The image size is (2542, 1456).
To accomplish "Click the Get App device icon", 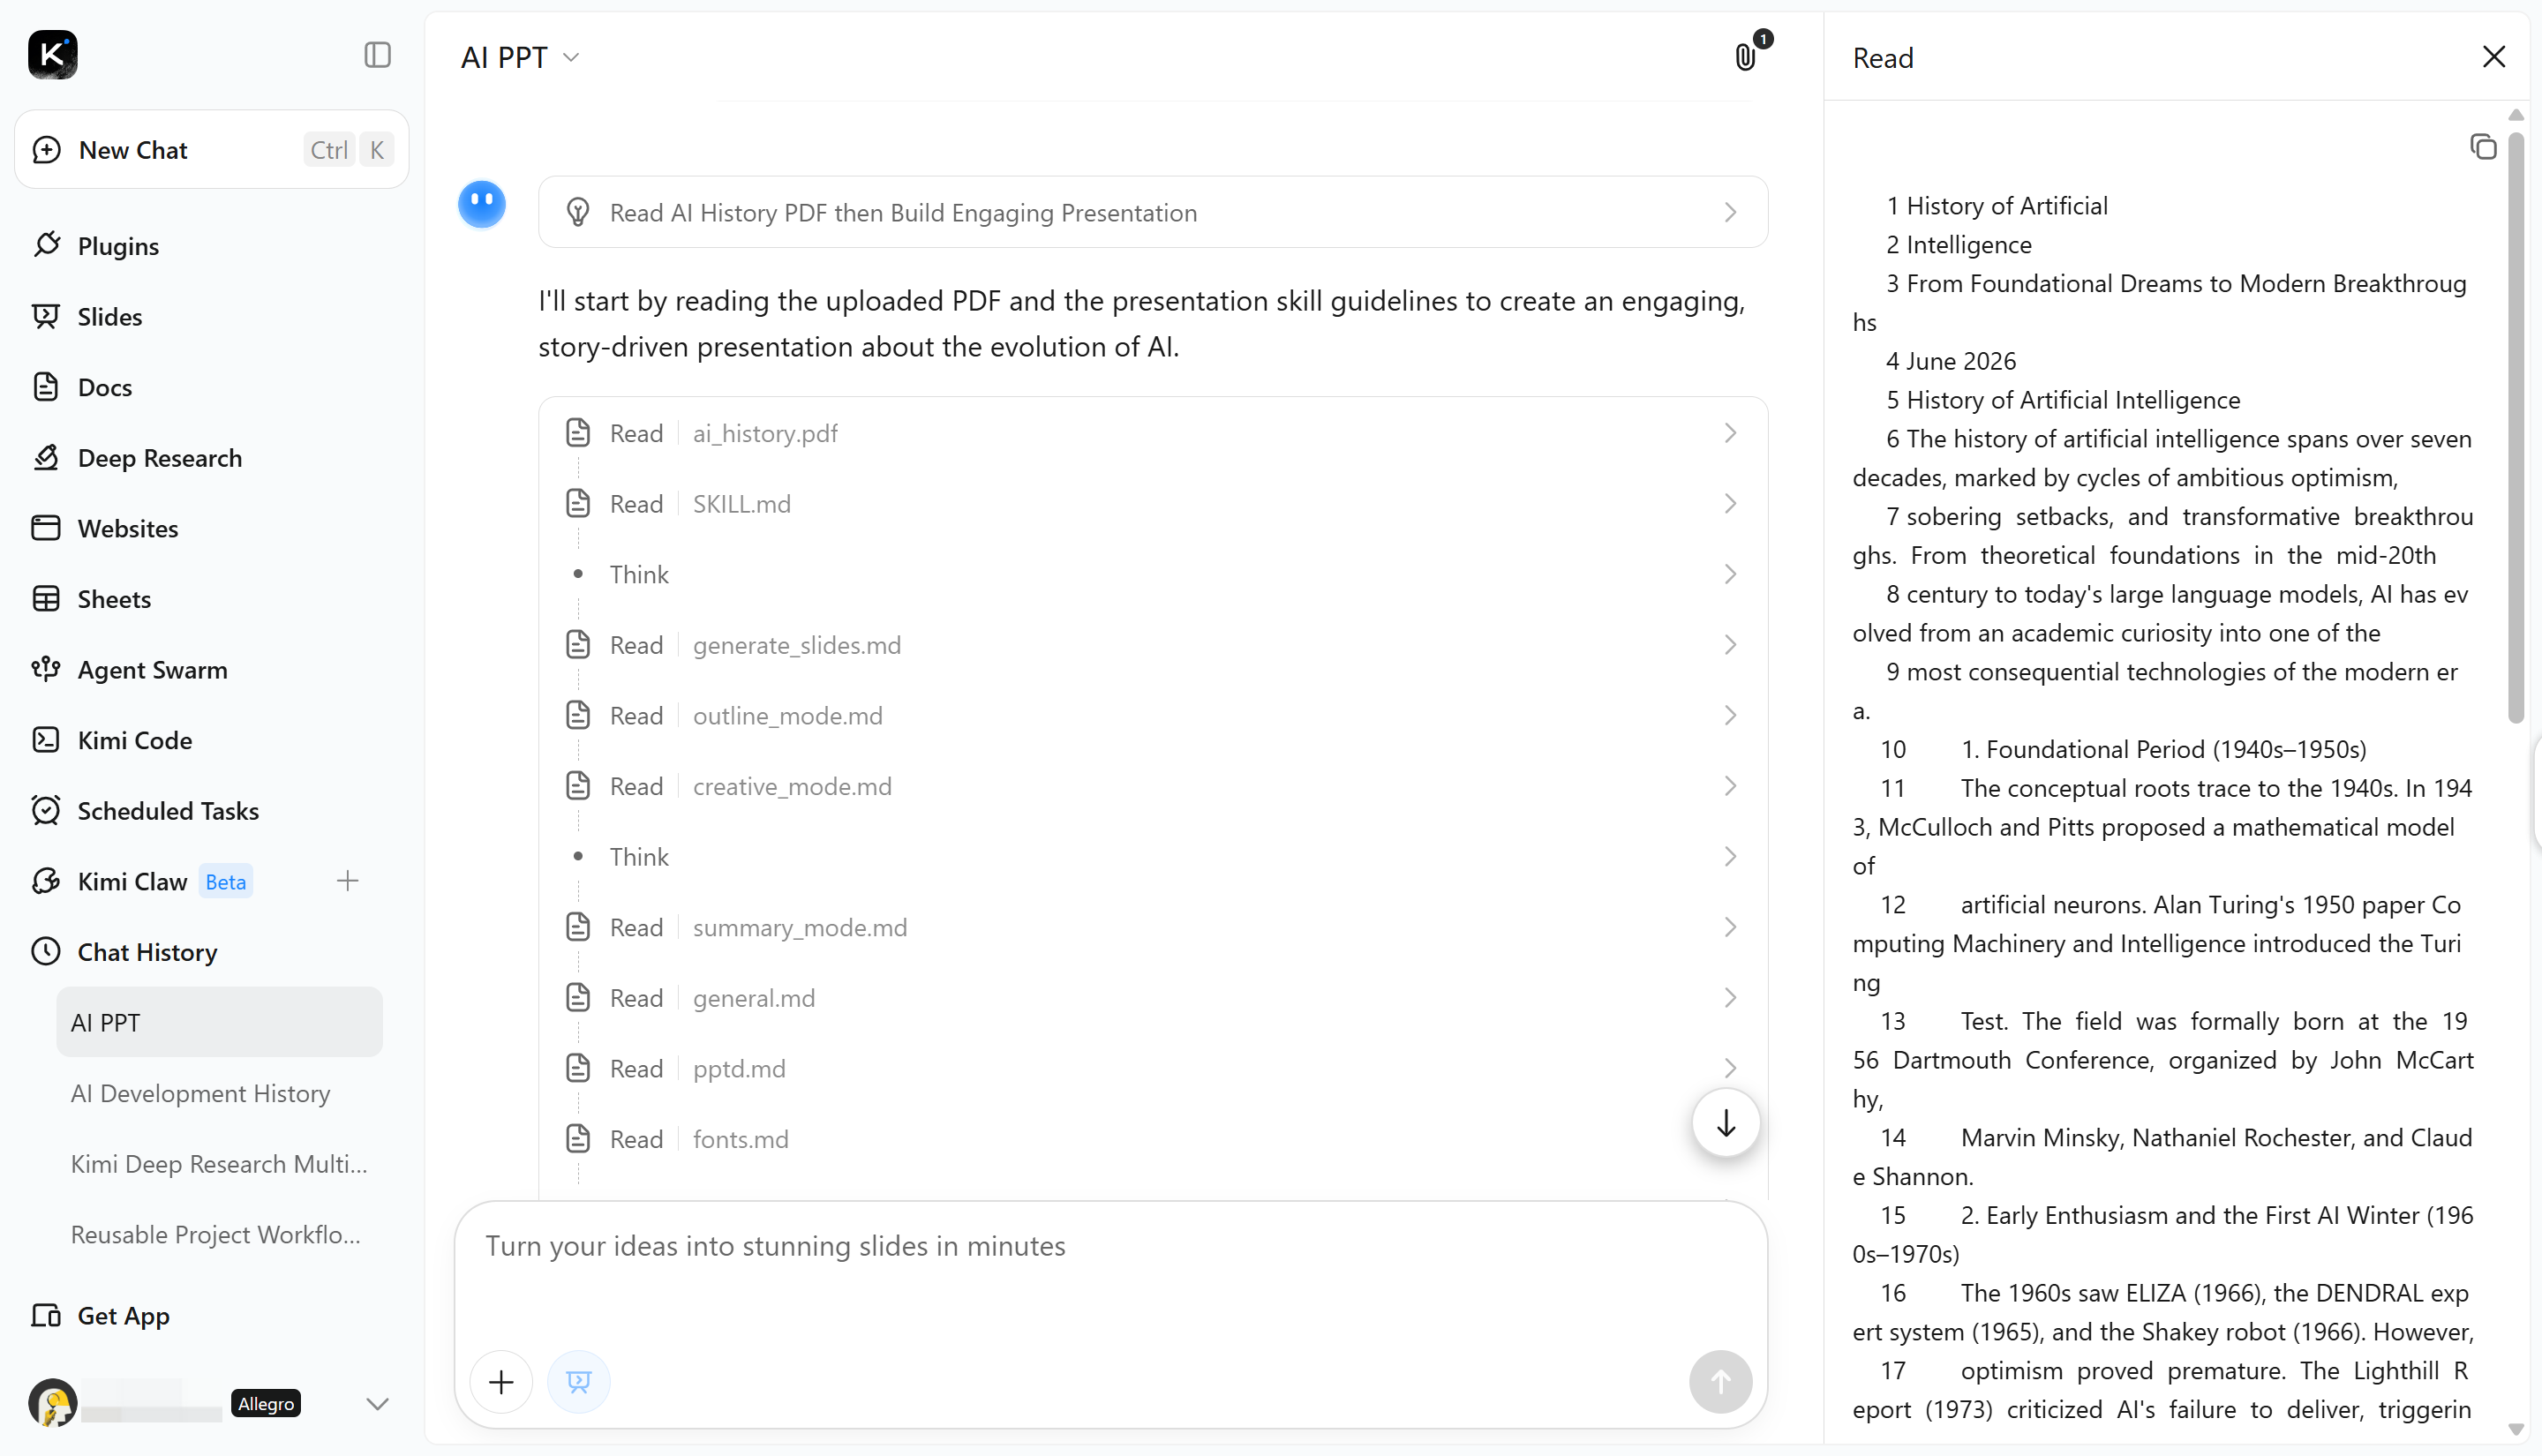I will [46, 1316].
